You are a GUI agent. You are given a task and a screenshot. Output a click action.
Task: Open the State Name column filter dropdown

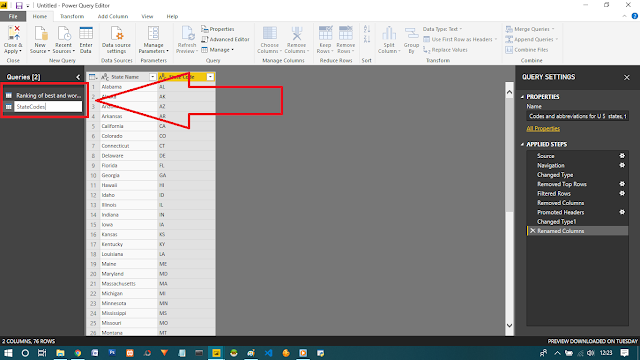tap(152, 77)
